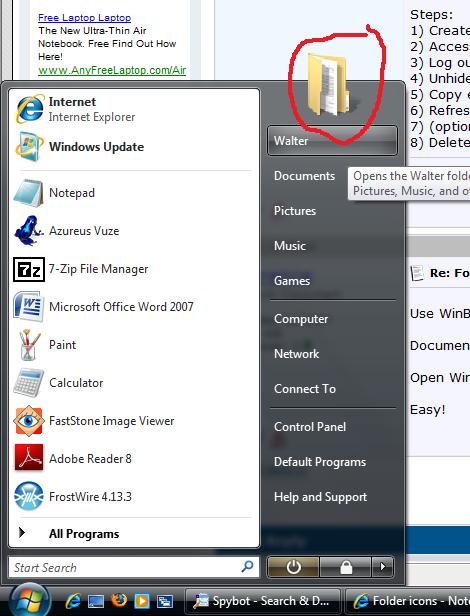Open Notepad from the program list
Viewport: 470px width, 616px height.
click(134, 193)
